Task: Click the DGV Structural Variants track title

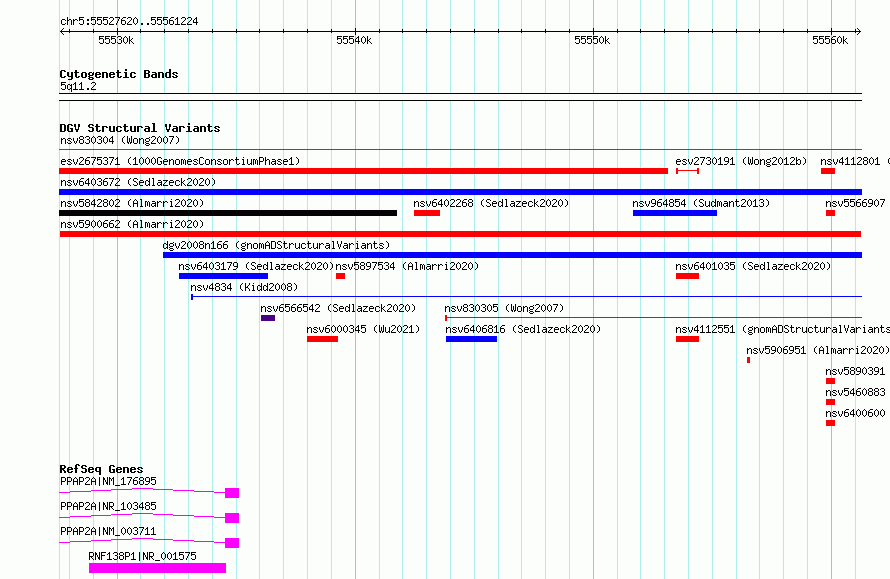Action: click(140, 128)
